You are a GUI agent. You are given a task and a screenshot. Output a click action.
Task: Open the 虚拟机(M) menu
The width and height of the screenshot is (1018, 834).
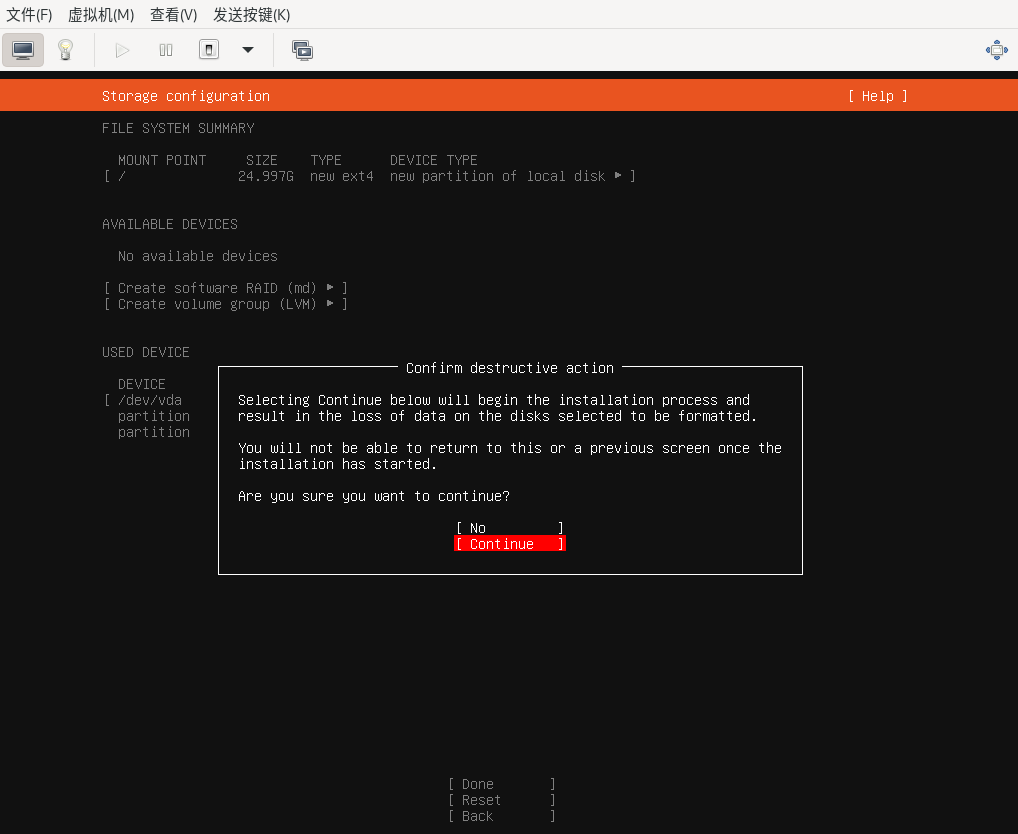pos(100,15)
